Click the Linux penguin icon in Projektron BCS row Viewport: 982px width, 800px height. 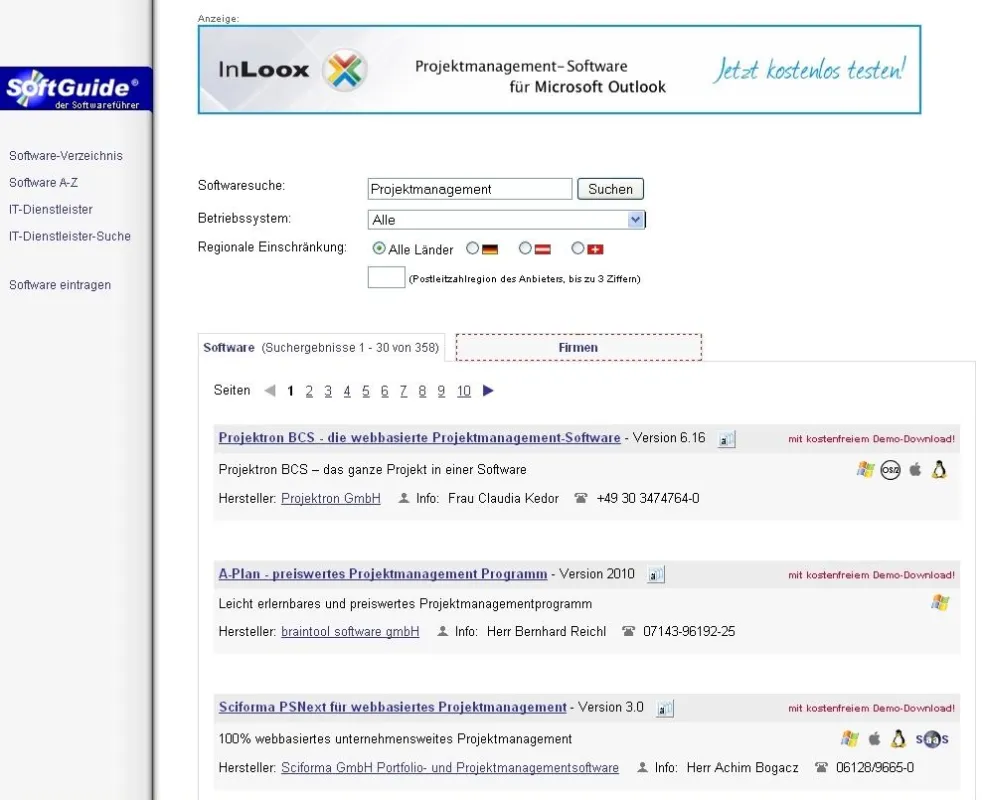[x=939, y=469]
